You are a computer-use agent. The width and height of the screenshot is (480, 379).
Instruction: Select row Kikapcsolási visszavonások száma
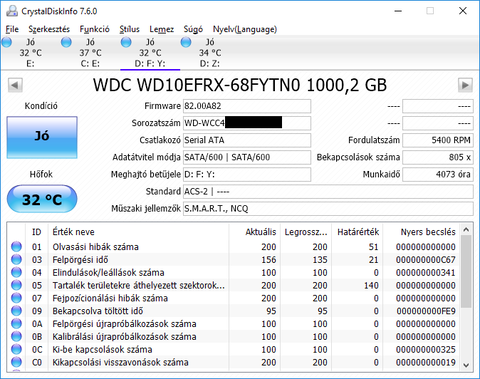233,362
